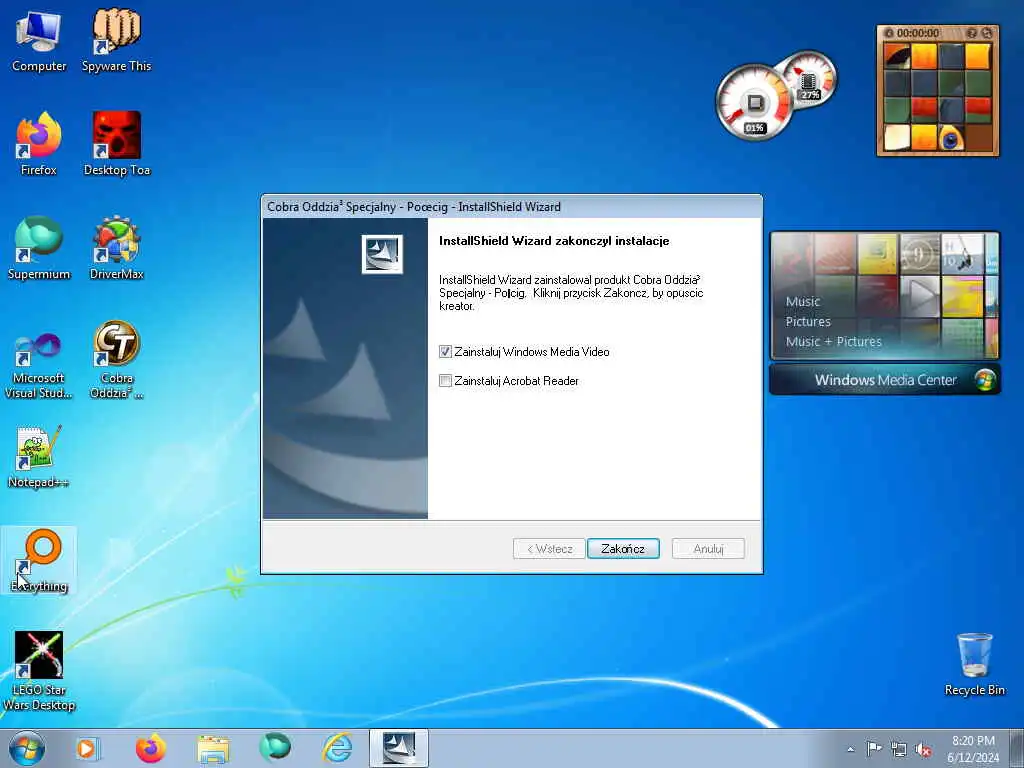Uncheck Zainstaluj Windows Media Video

pos(445,352)
